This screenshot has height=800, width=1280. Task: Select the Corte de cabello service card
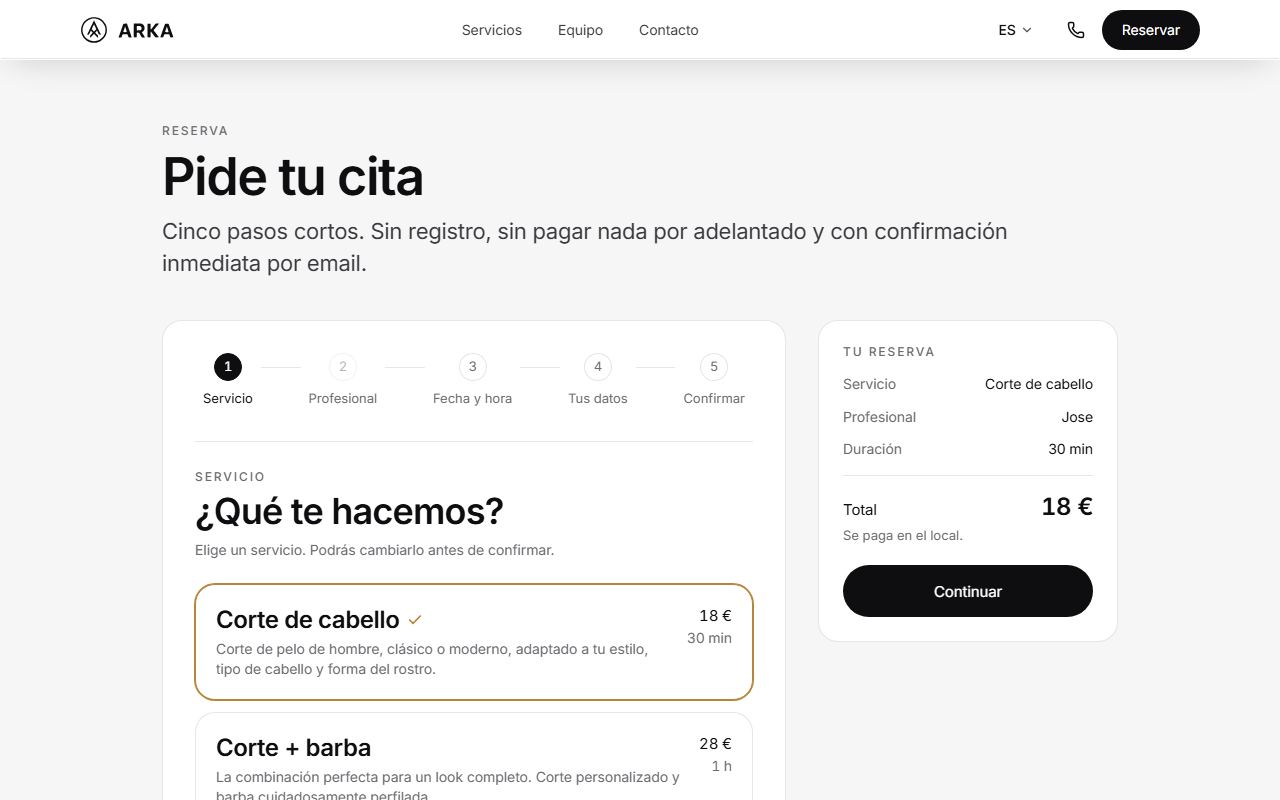click(x=474, y=642)
